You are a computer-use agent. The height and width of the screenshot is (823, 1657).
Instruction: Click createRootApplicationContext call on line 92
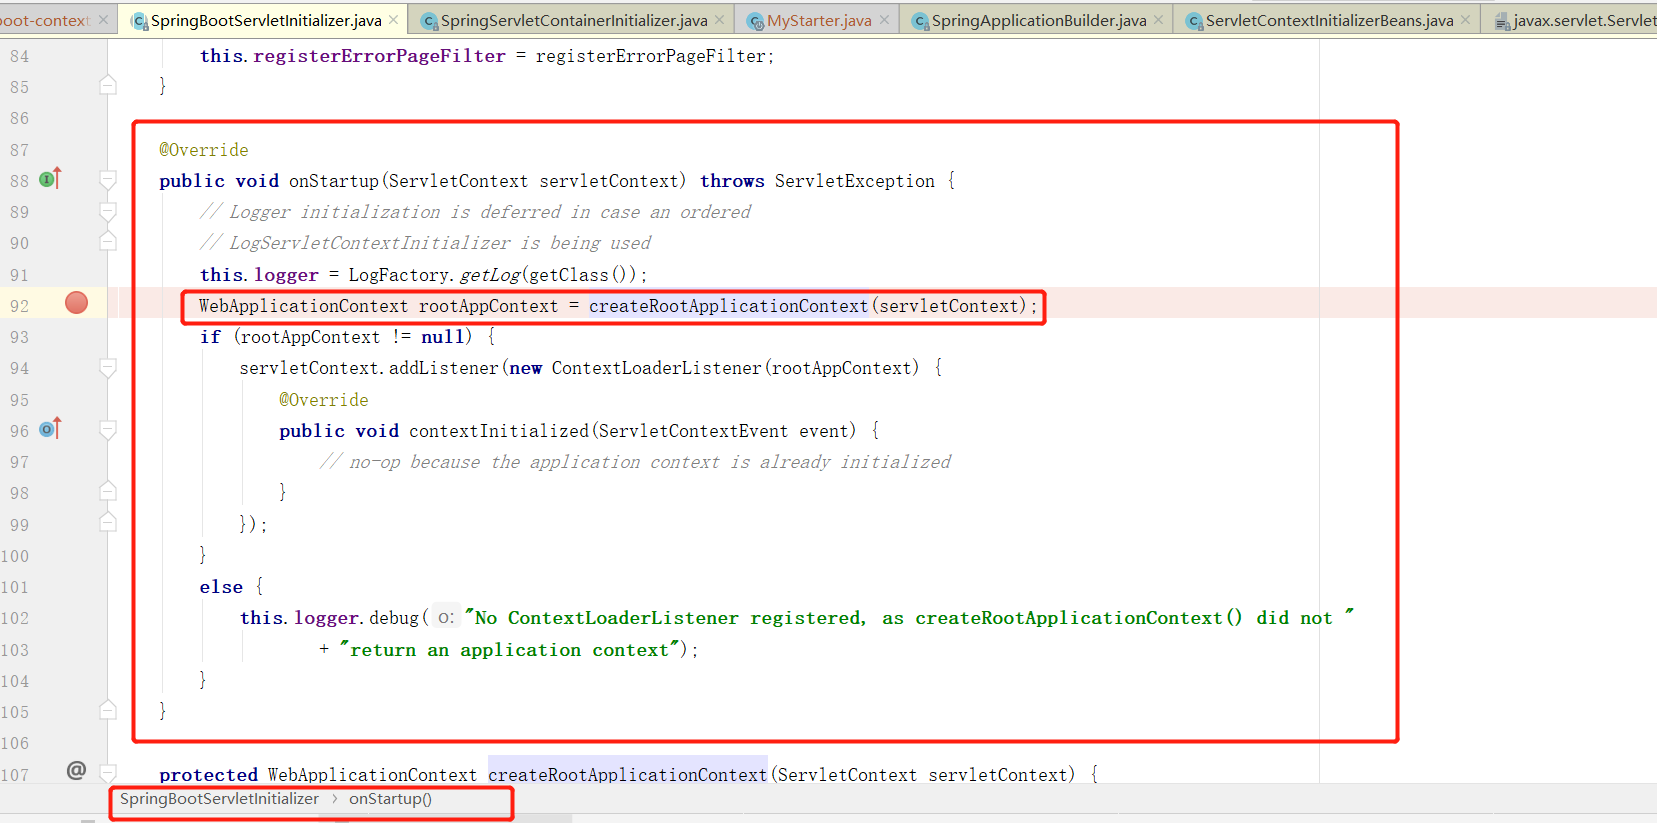point(728,306)
